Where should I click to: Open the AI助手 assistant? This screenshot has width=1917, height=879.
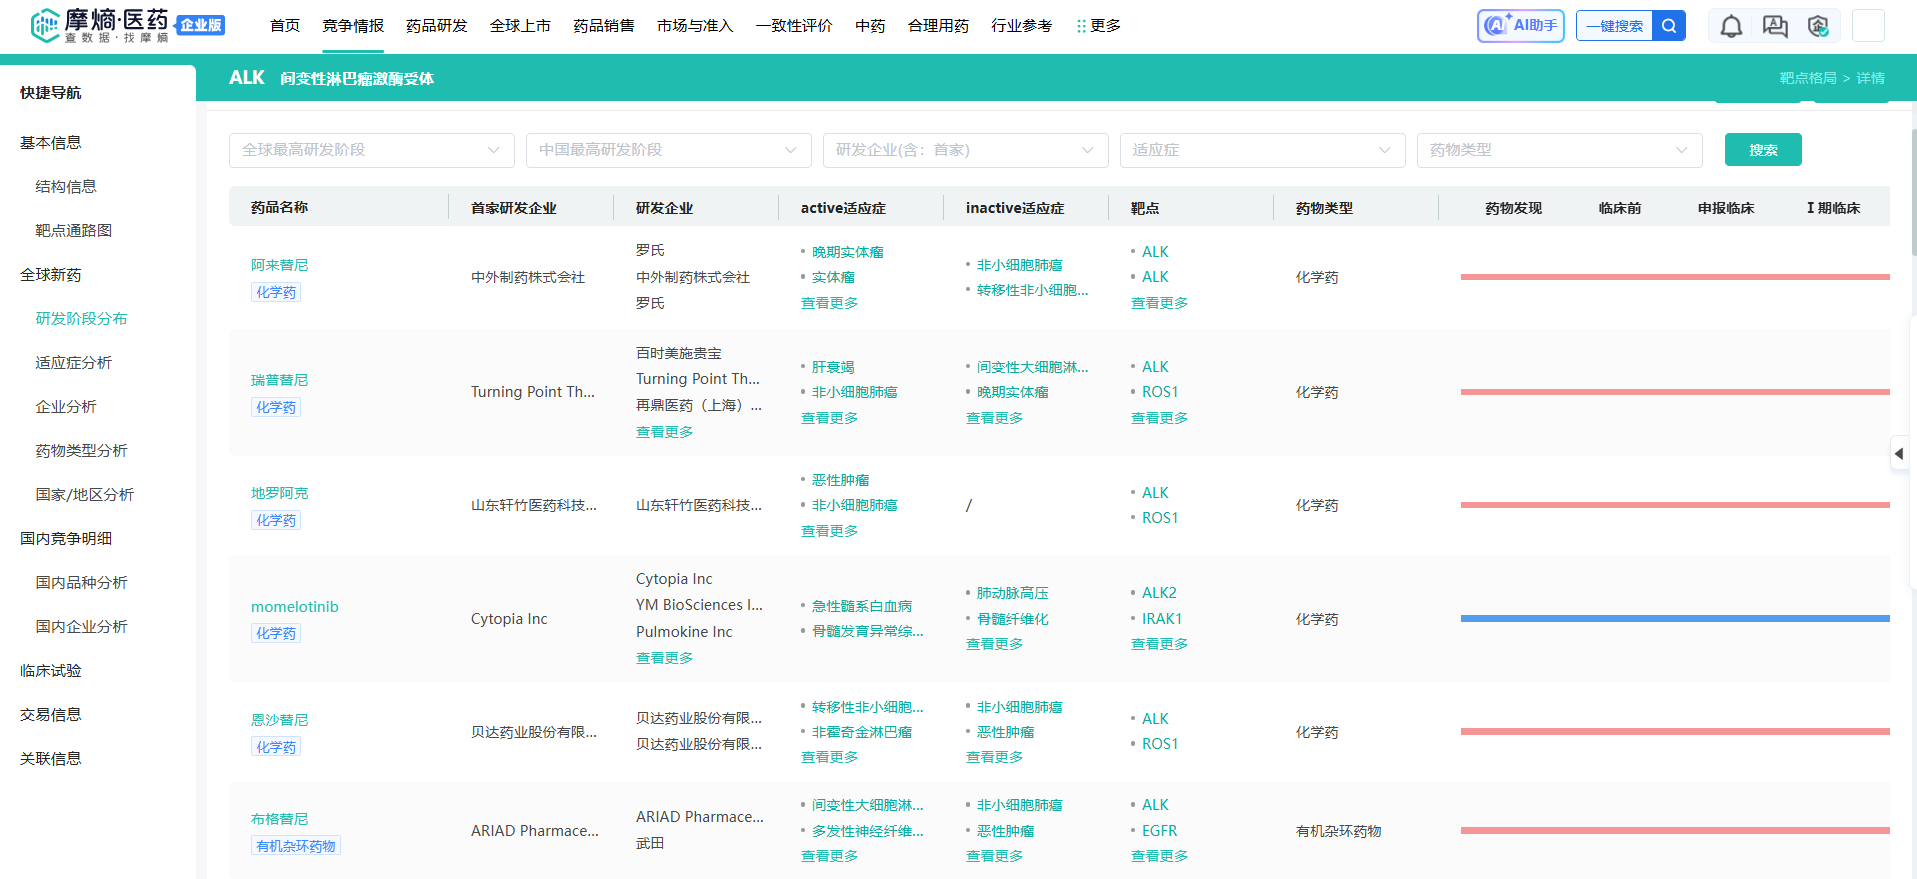1520,26
